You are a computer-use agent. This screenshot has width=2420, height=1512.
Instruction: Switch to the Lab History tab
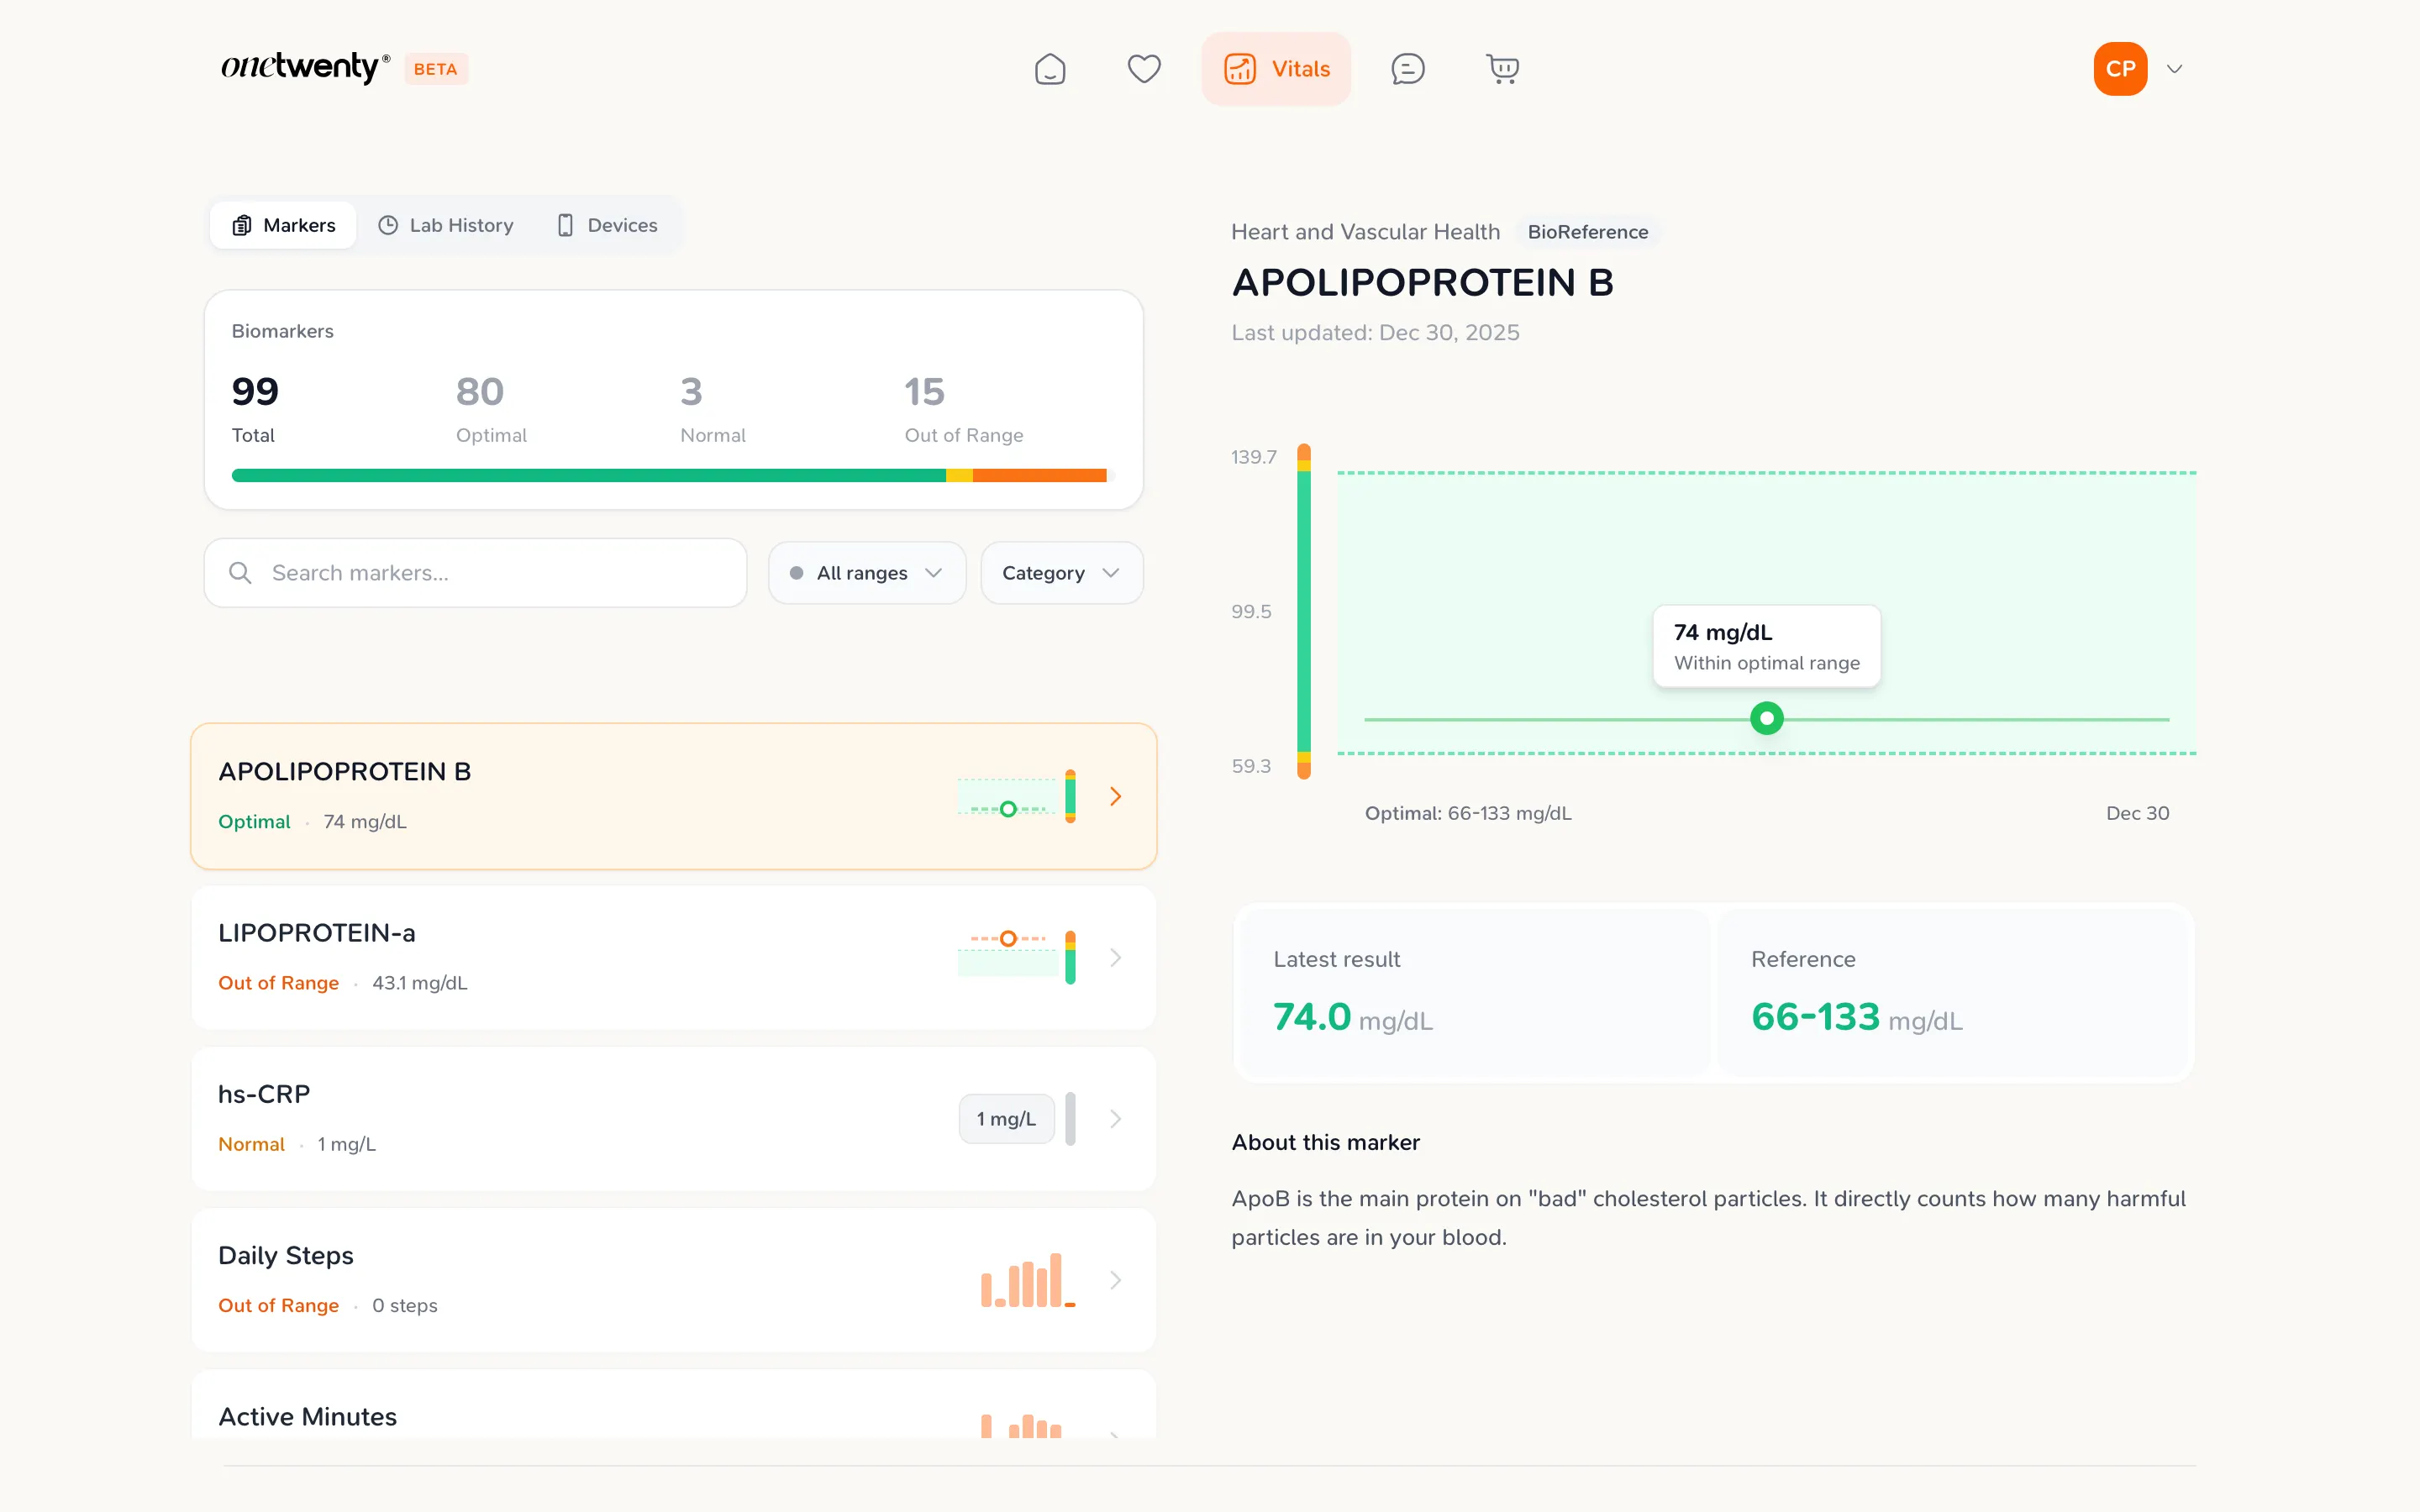pyautogui.click(x=446, y=225)
